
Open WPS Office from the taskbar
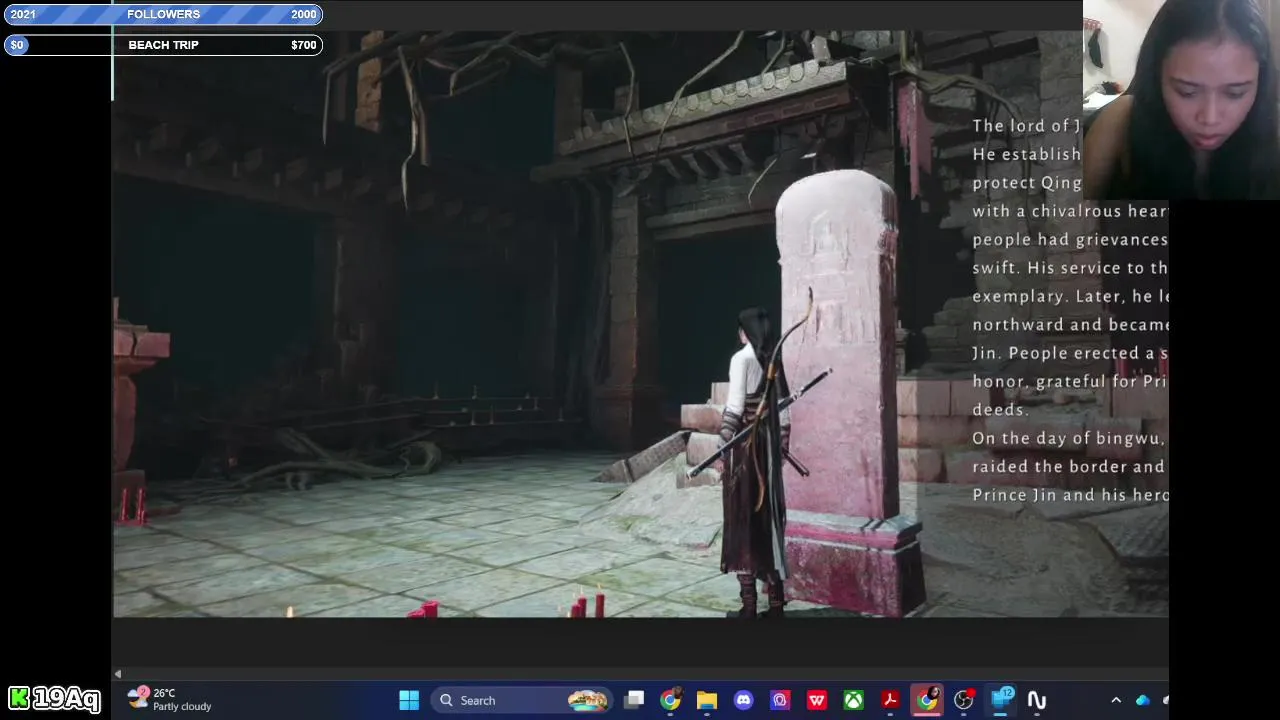(817, 700)
